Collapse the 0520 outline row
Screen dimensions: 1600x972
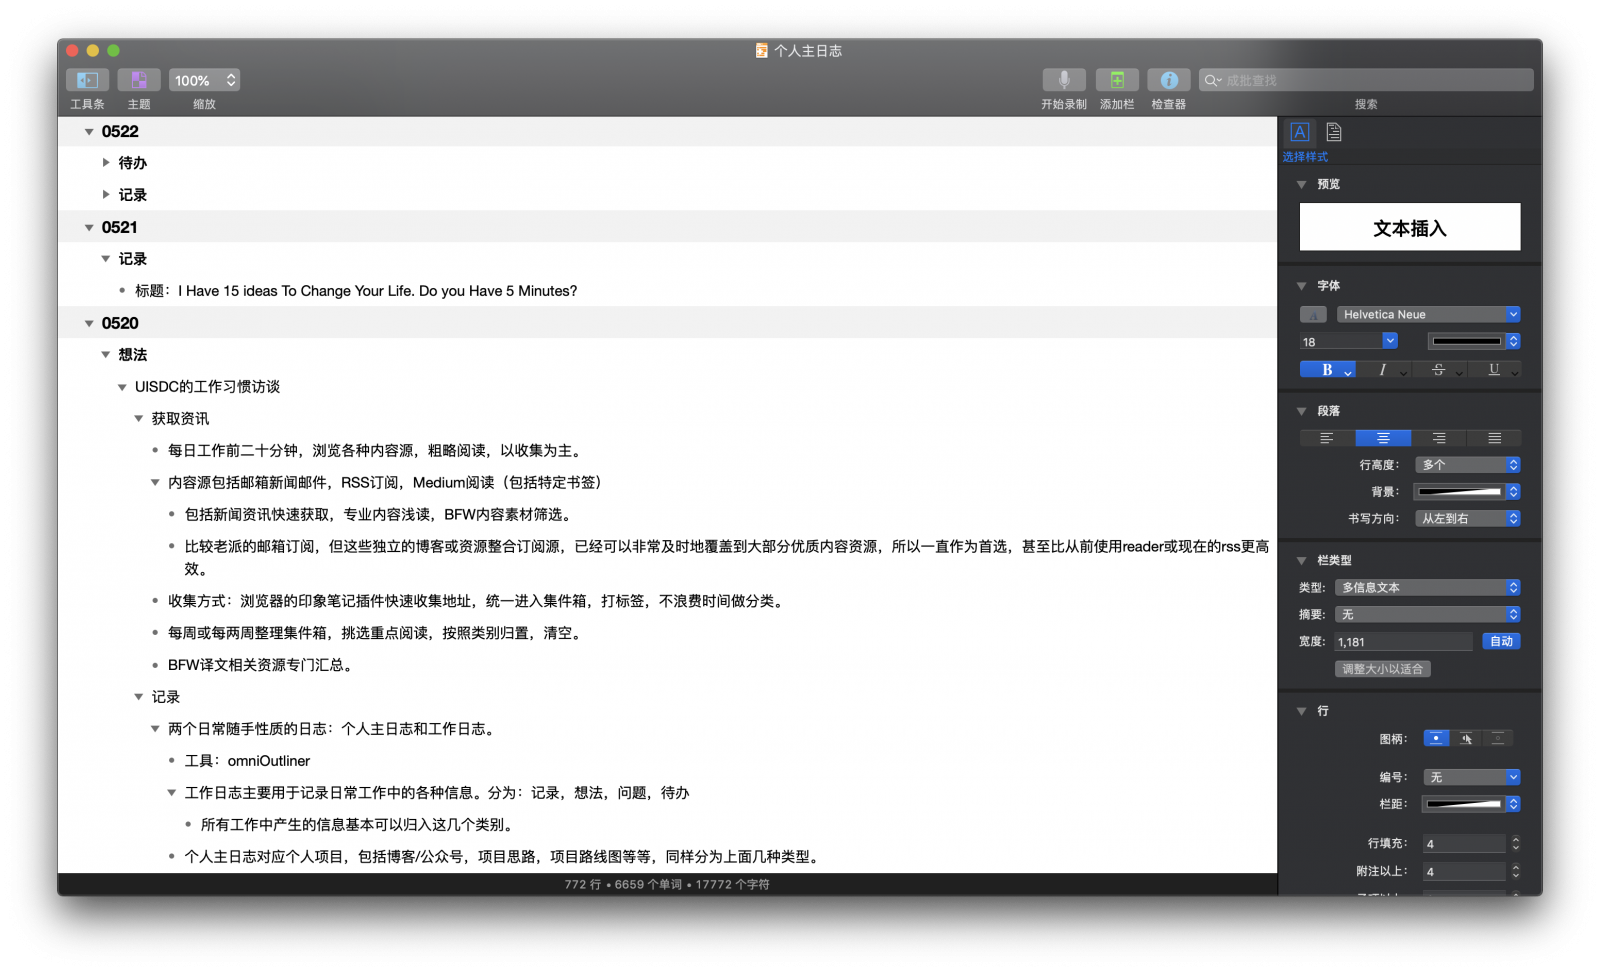pyautogui.click(x=89, y=323)
